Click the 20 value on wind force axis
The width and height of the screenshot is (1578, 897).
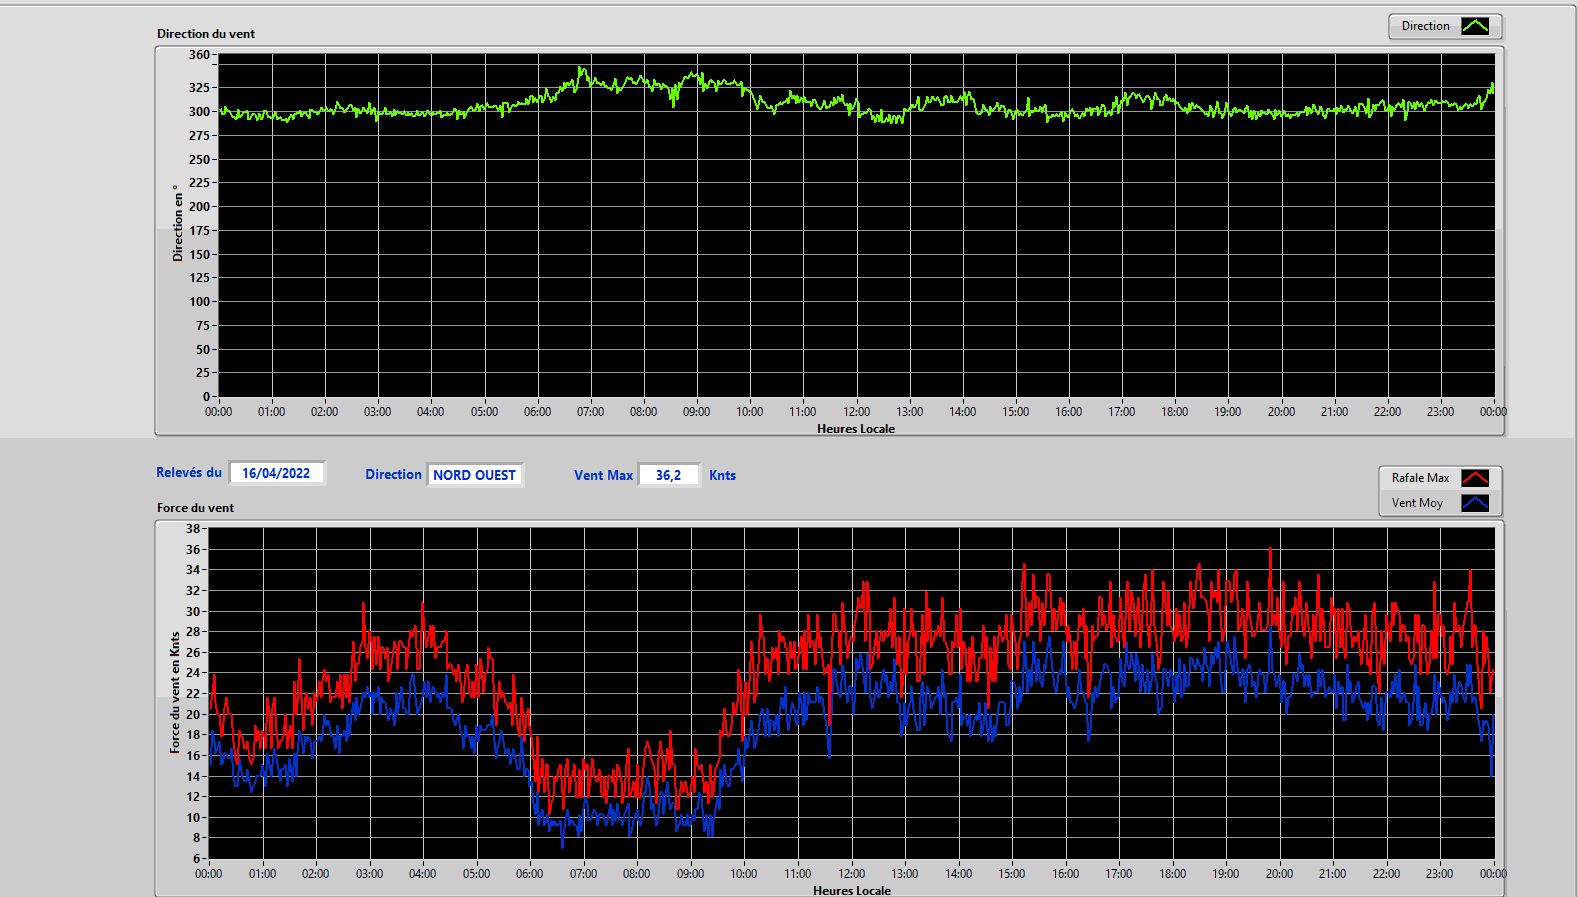click(193, 715)
